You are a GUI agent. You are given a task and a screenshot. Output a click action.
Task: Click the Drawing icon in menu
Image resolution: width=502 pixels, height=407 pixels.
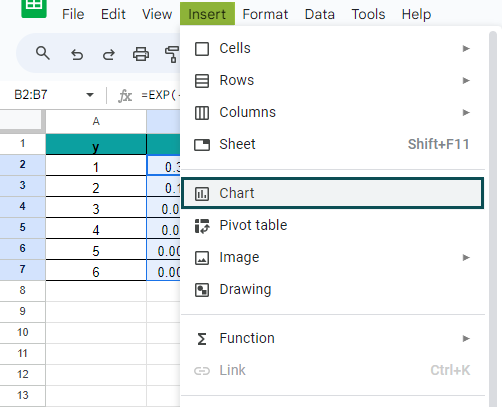click(x=202, y=290)
